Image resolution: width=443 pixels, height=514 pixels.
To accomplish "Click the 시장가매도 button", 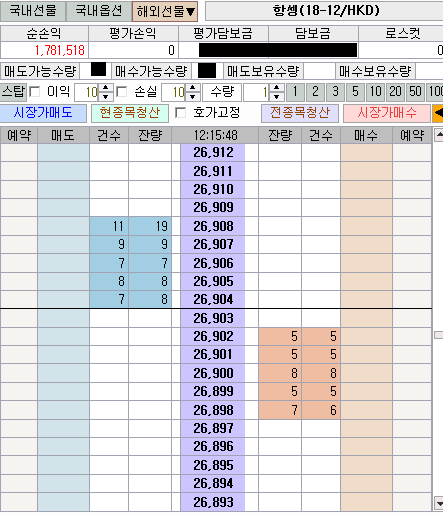I will coord(43,113).
